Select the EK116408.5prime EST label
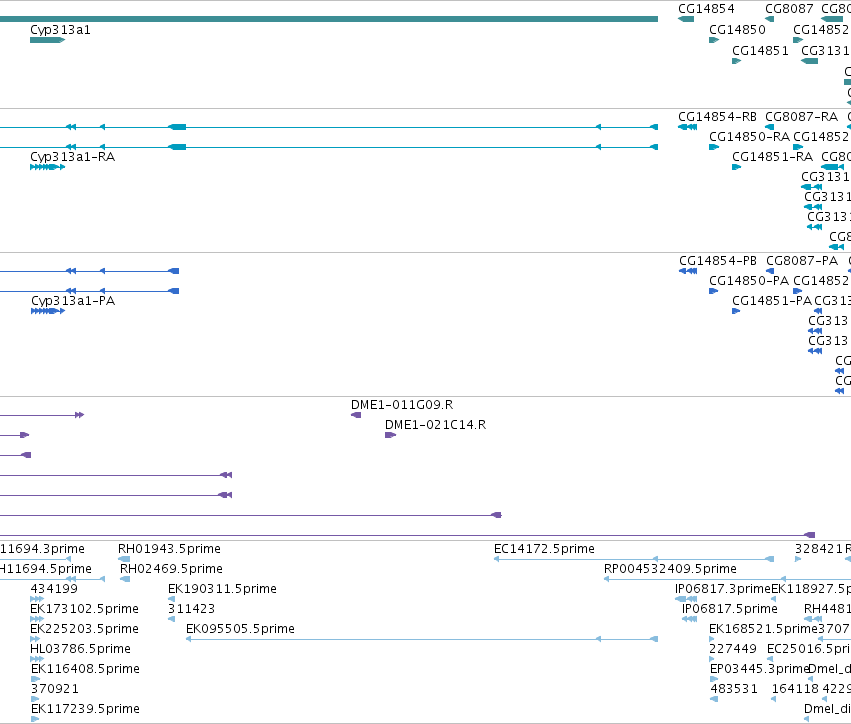The height and width of the screenshot is (724, 851). coord(85,669)
